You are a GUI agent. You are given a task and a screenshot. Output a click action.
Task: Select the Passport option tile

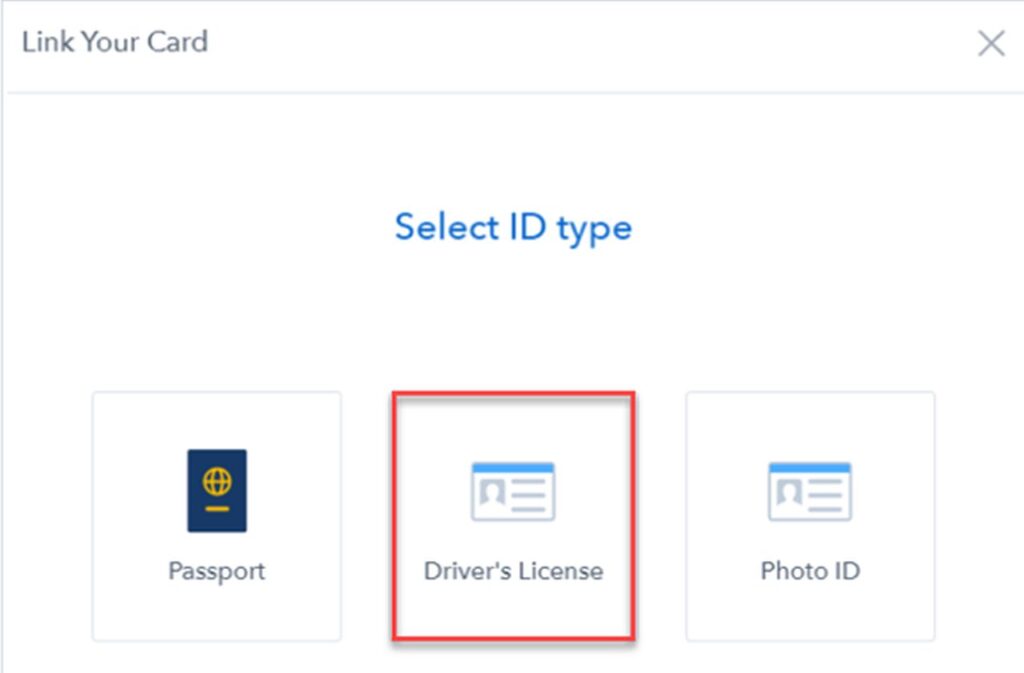[x=217, y=516]
